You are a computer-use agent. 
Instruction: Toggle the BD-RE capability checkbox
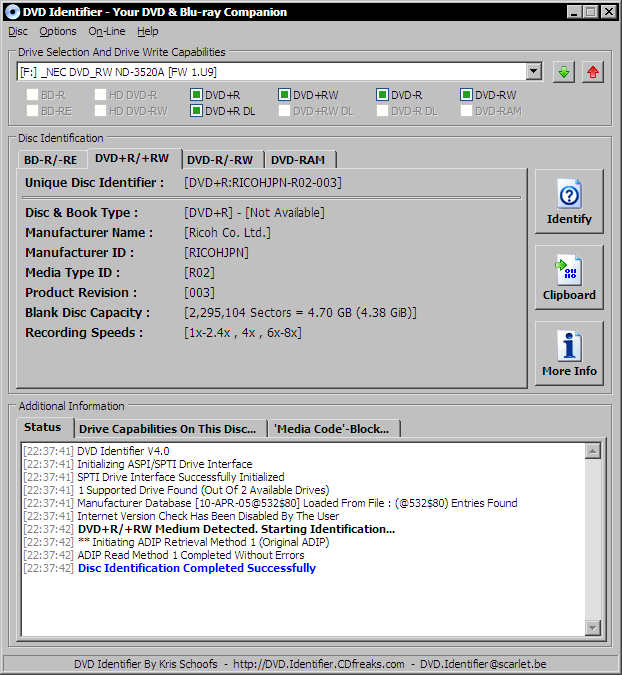[x=32, y=111]
